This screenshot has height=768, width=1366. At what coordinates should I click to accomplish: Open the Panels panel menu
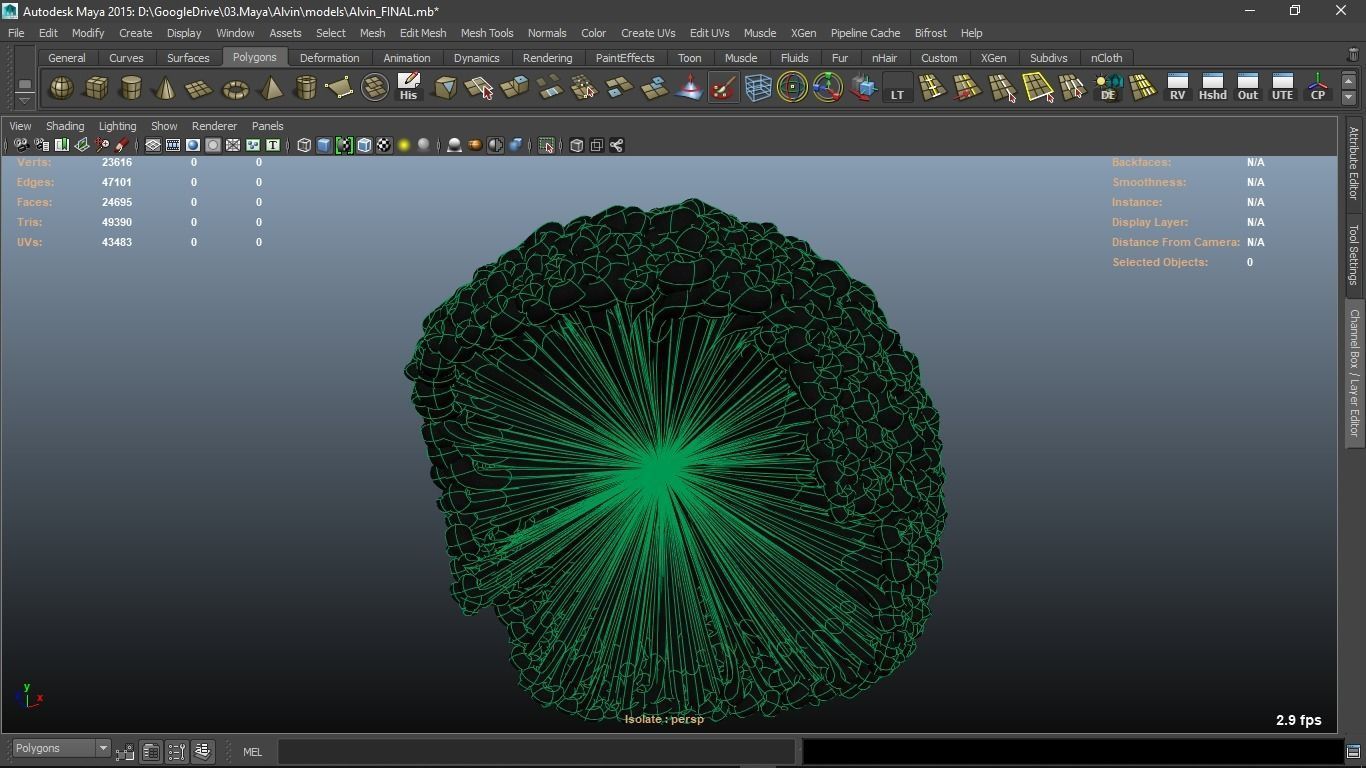[x=267, y=126]
